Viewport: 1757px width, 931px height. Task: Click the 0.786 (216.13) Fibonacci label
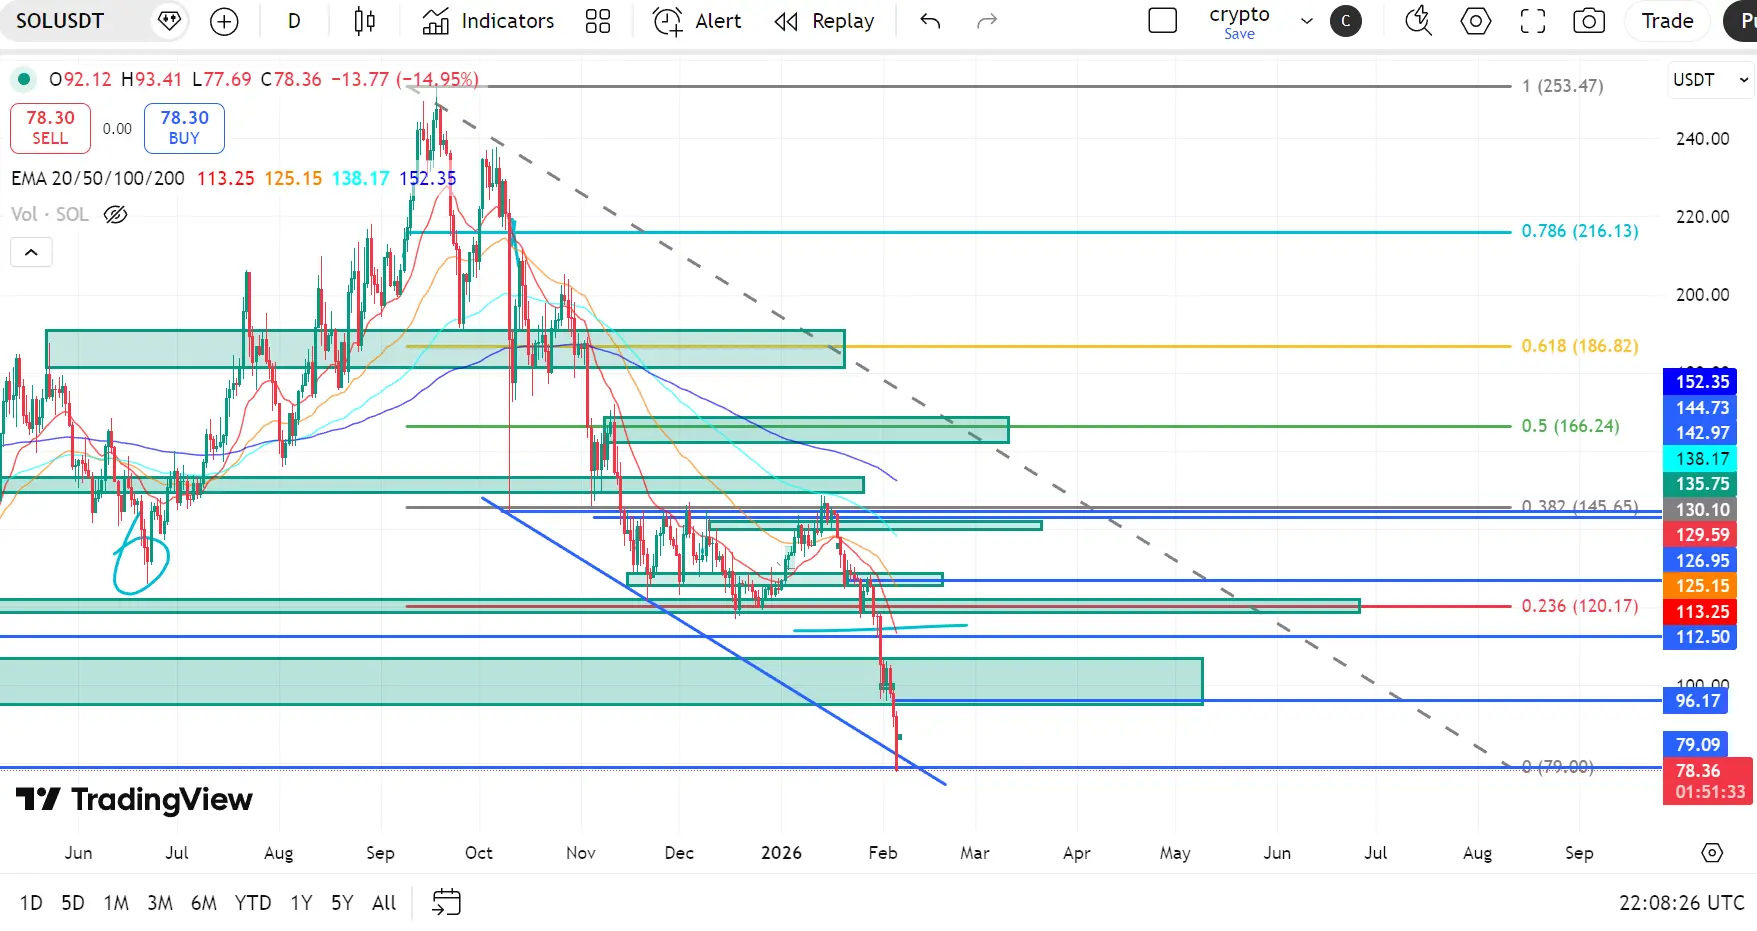pos(1580,231)
